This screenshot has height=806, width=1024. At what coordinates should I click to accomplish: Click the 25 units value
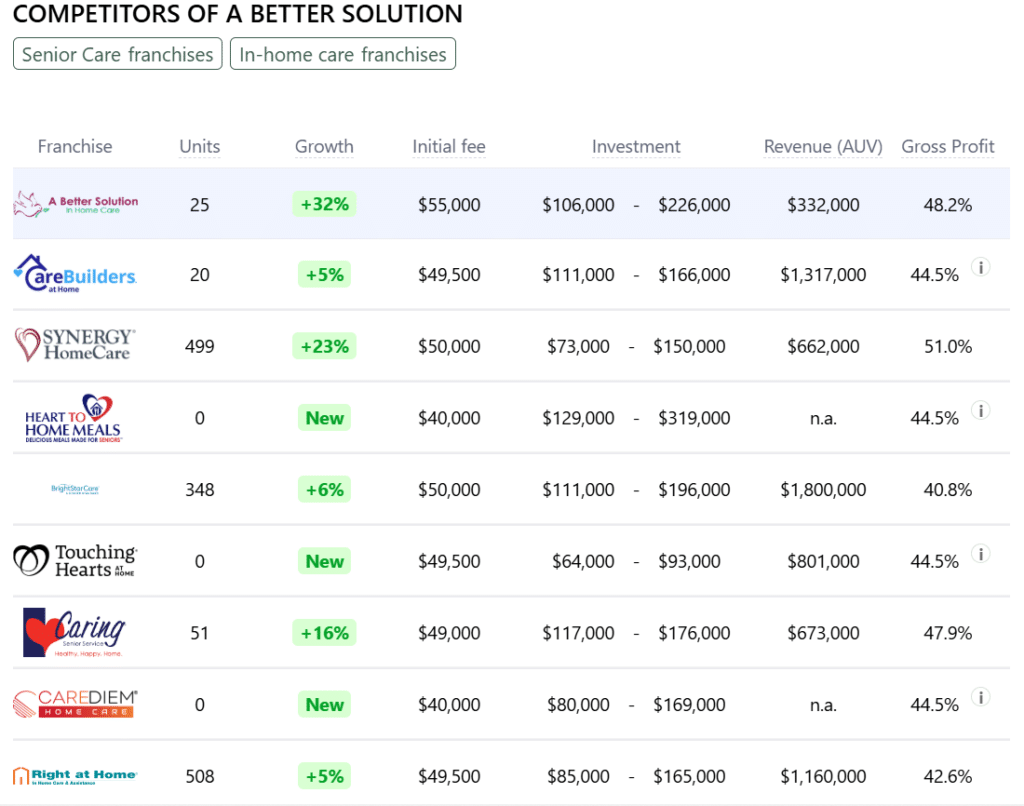(x=200, y=205)
